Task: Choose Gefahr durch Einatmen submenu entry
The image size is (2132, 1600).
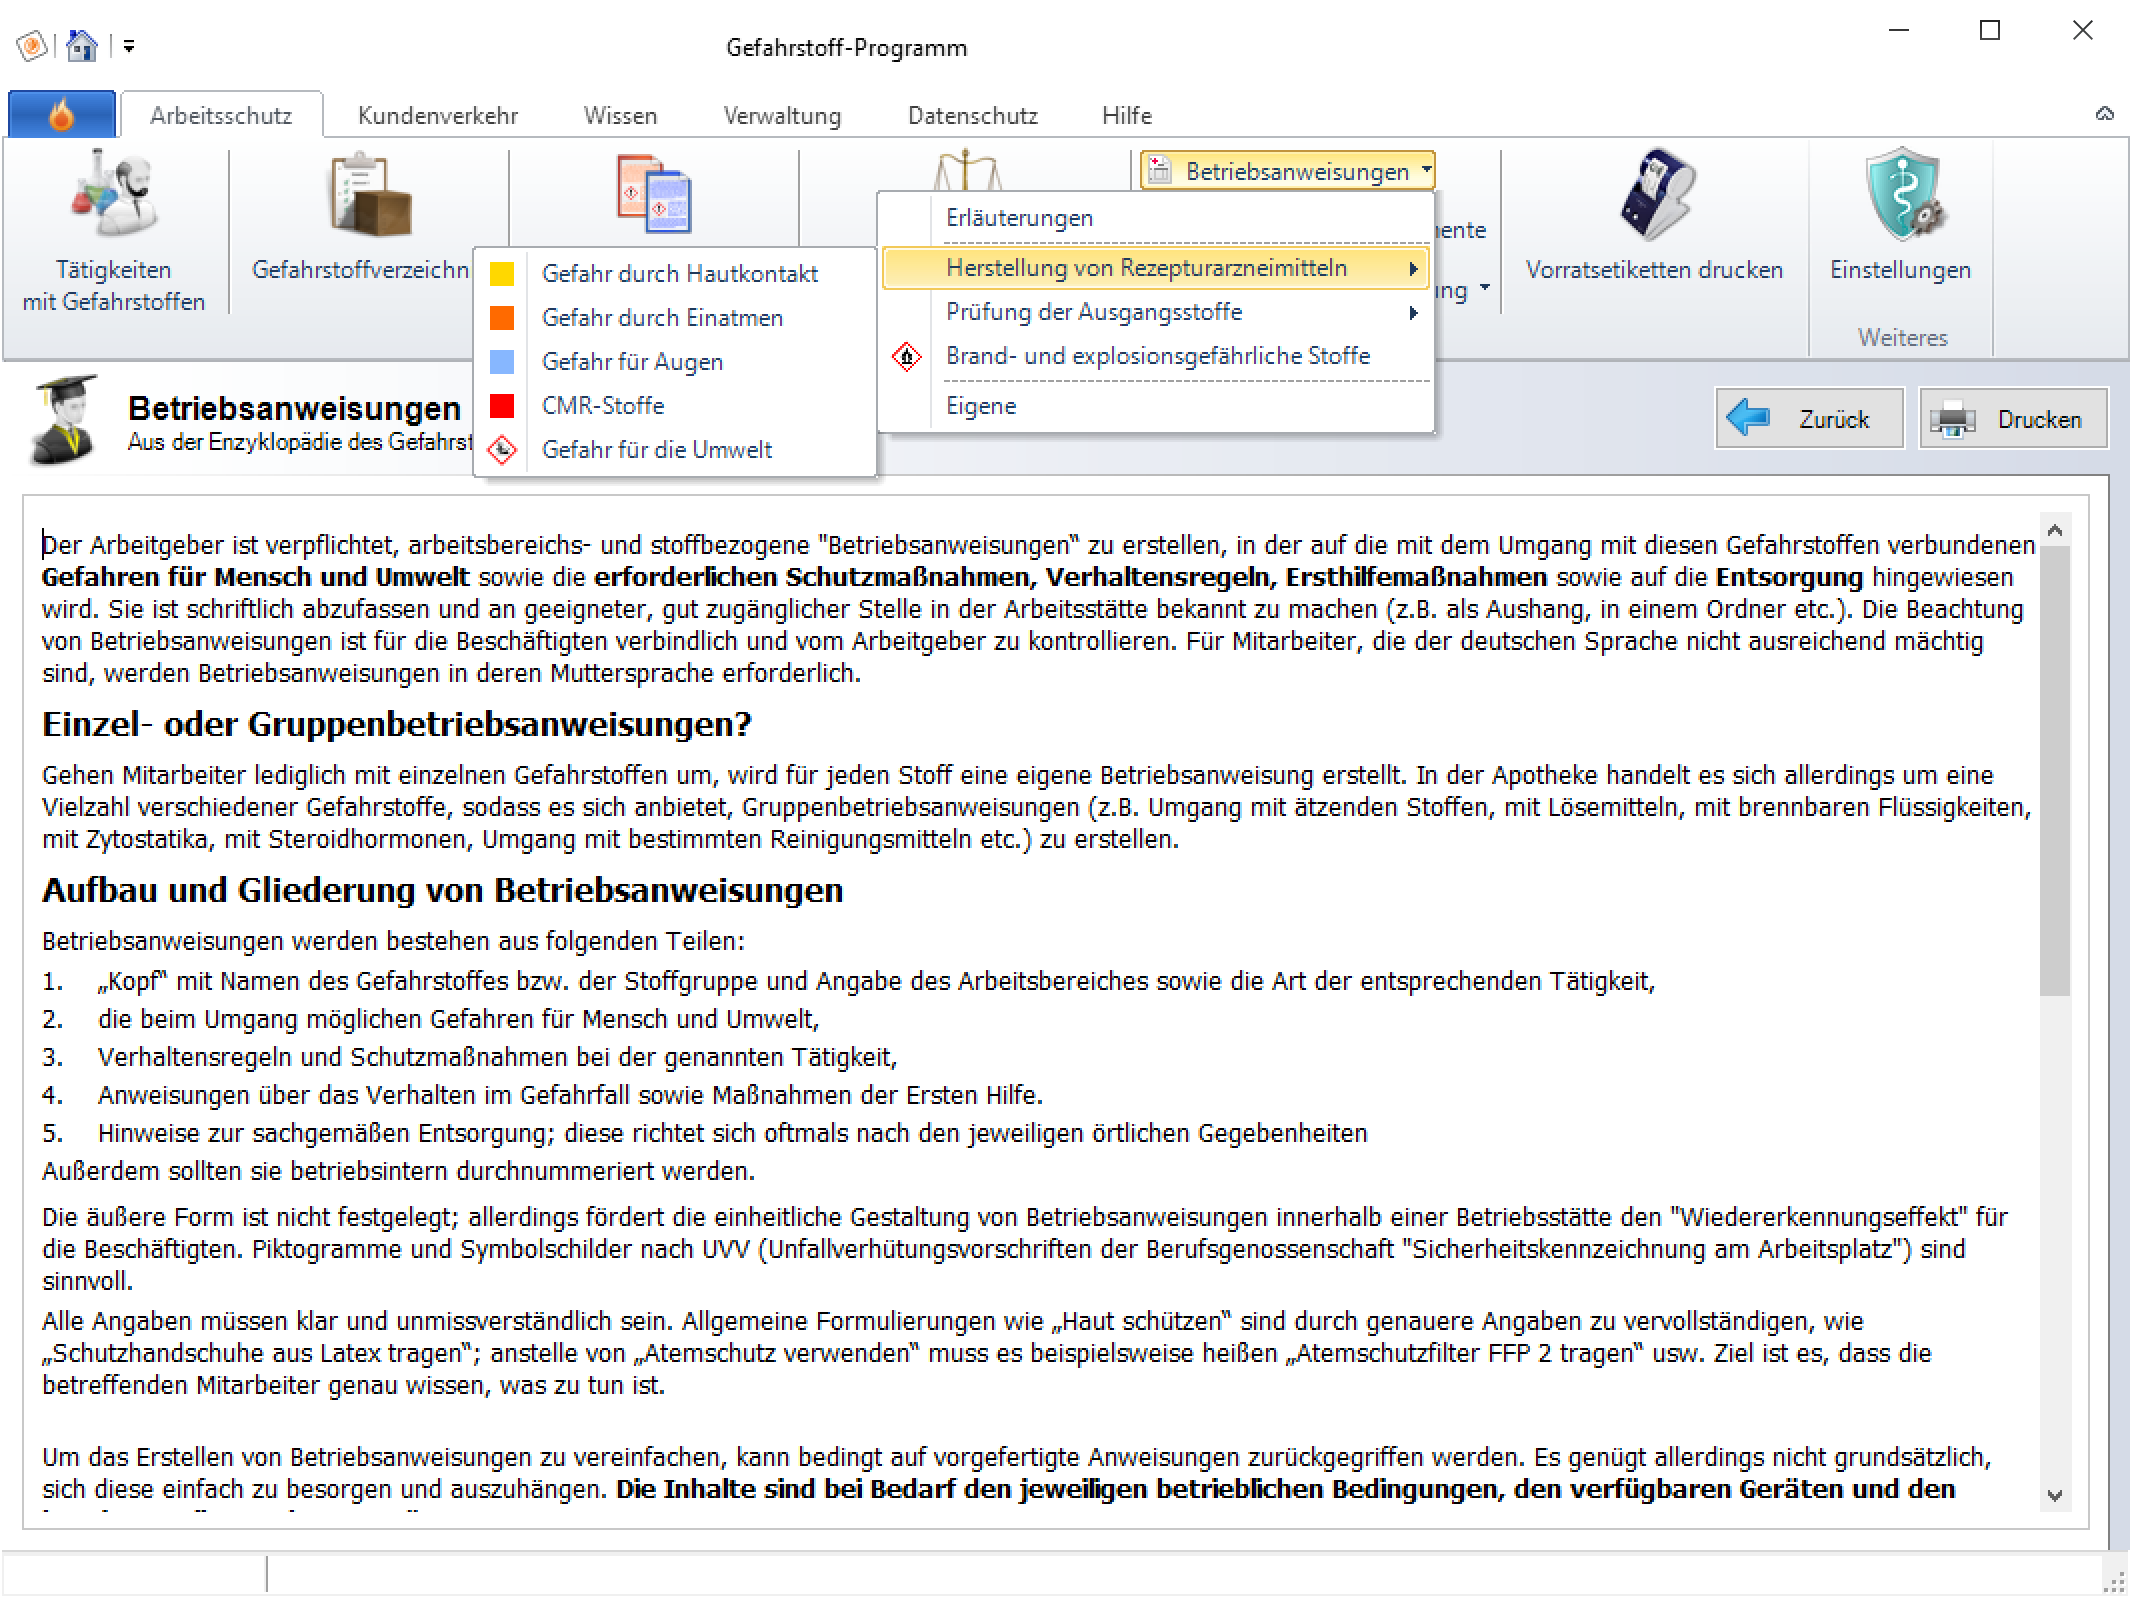Action: (675, 318)
